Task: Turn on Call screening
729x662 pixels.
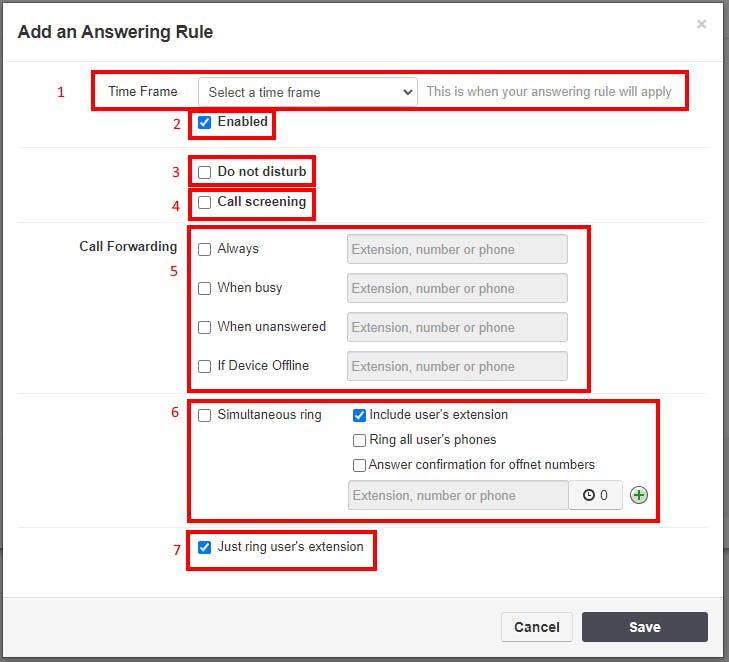Action: pos(205,202)
